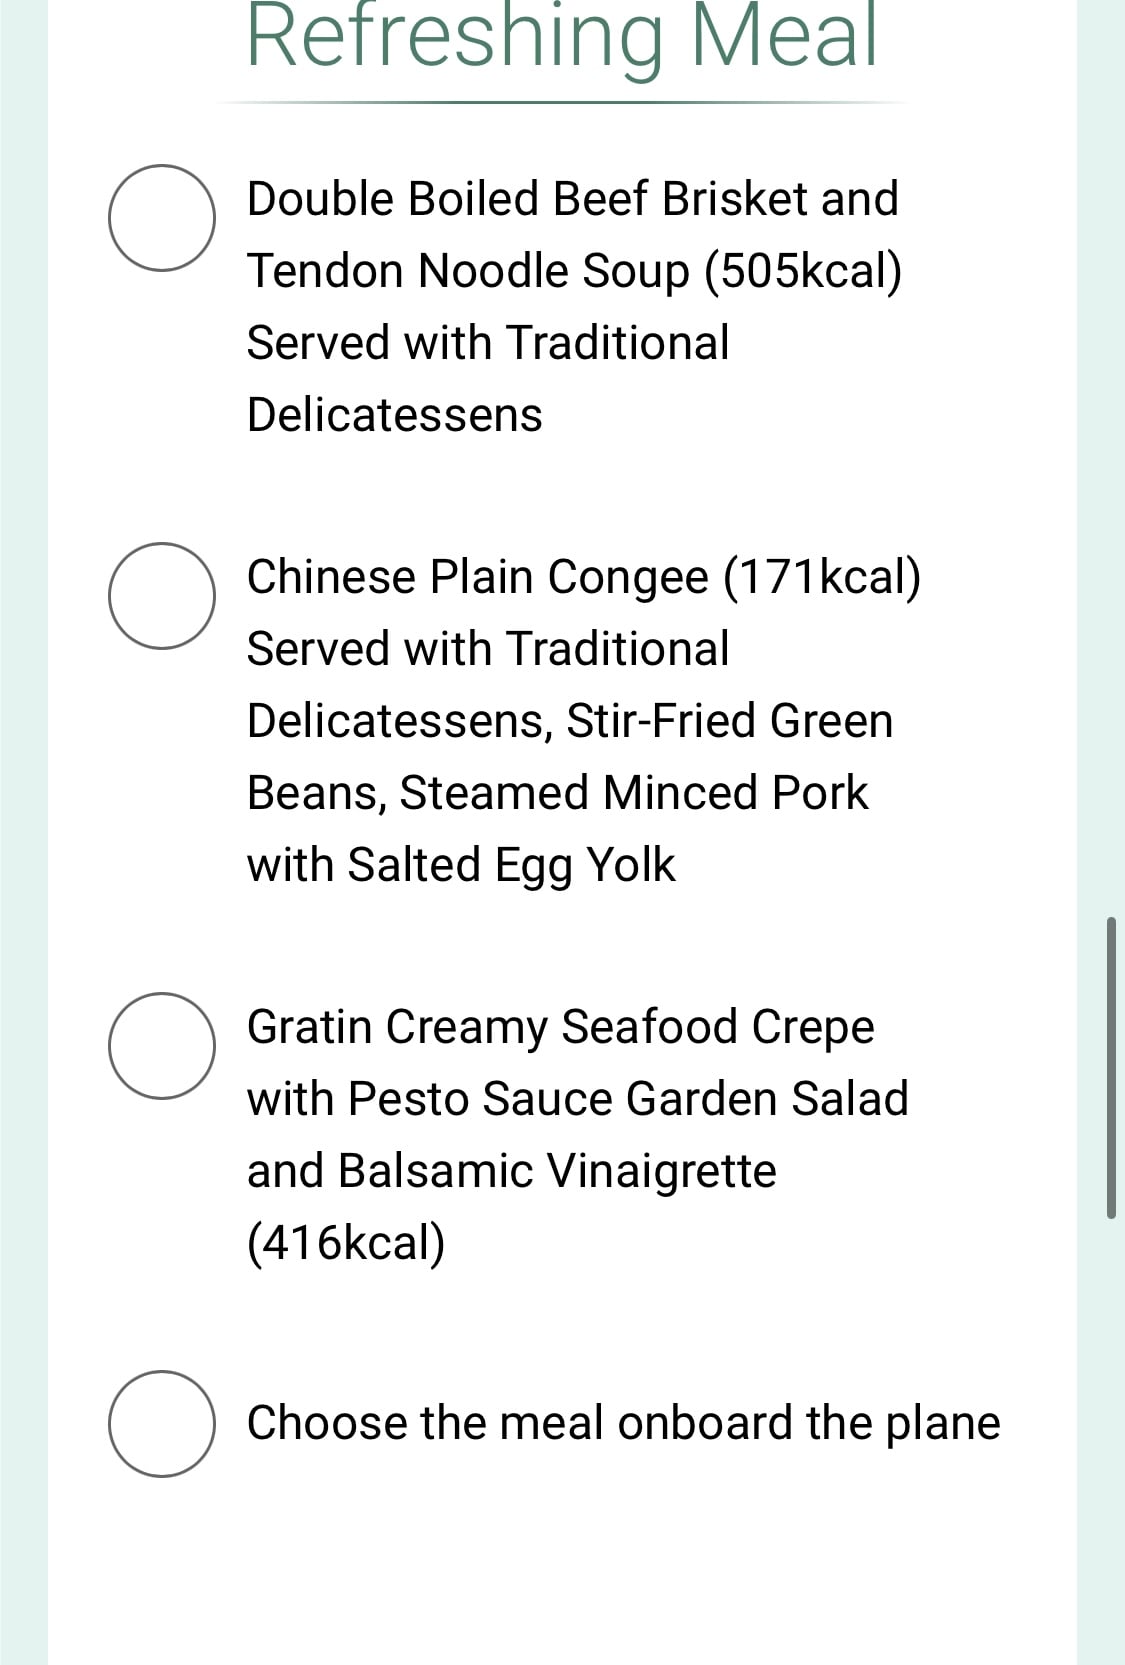Screen dimensions: 1125x1665
Task: Tap 'and Balsamic Vinaigrette' line
Action: 512,1171
